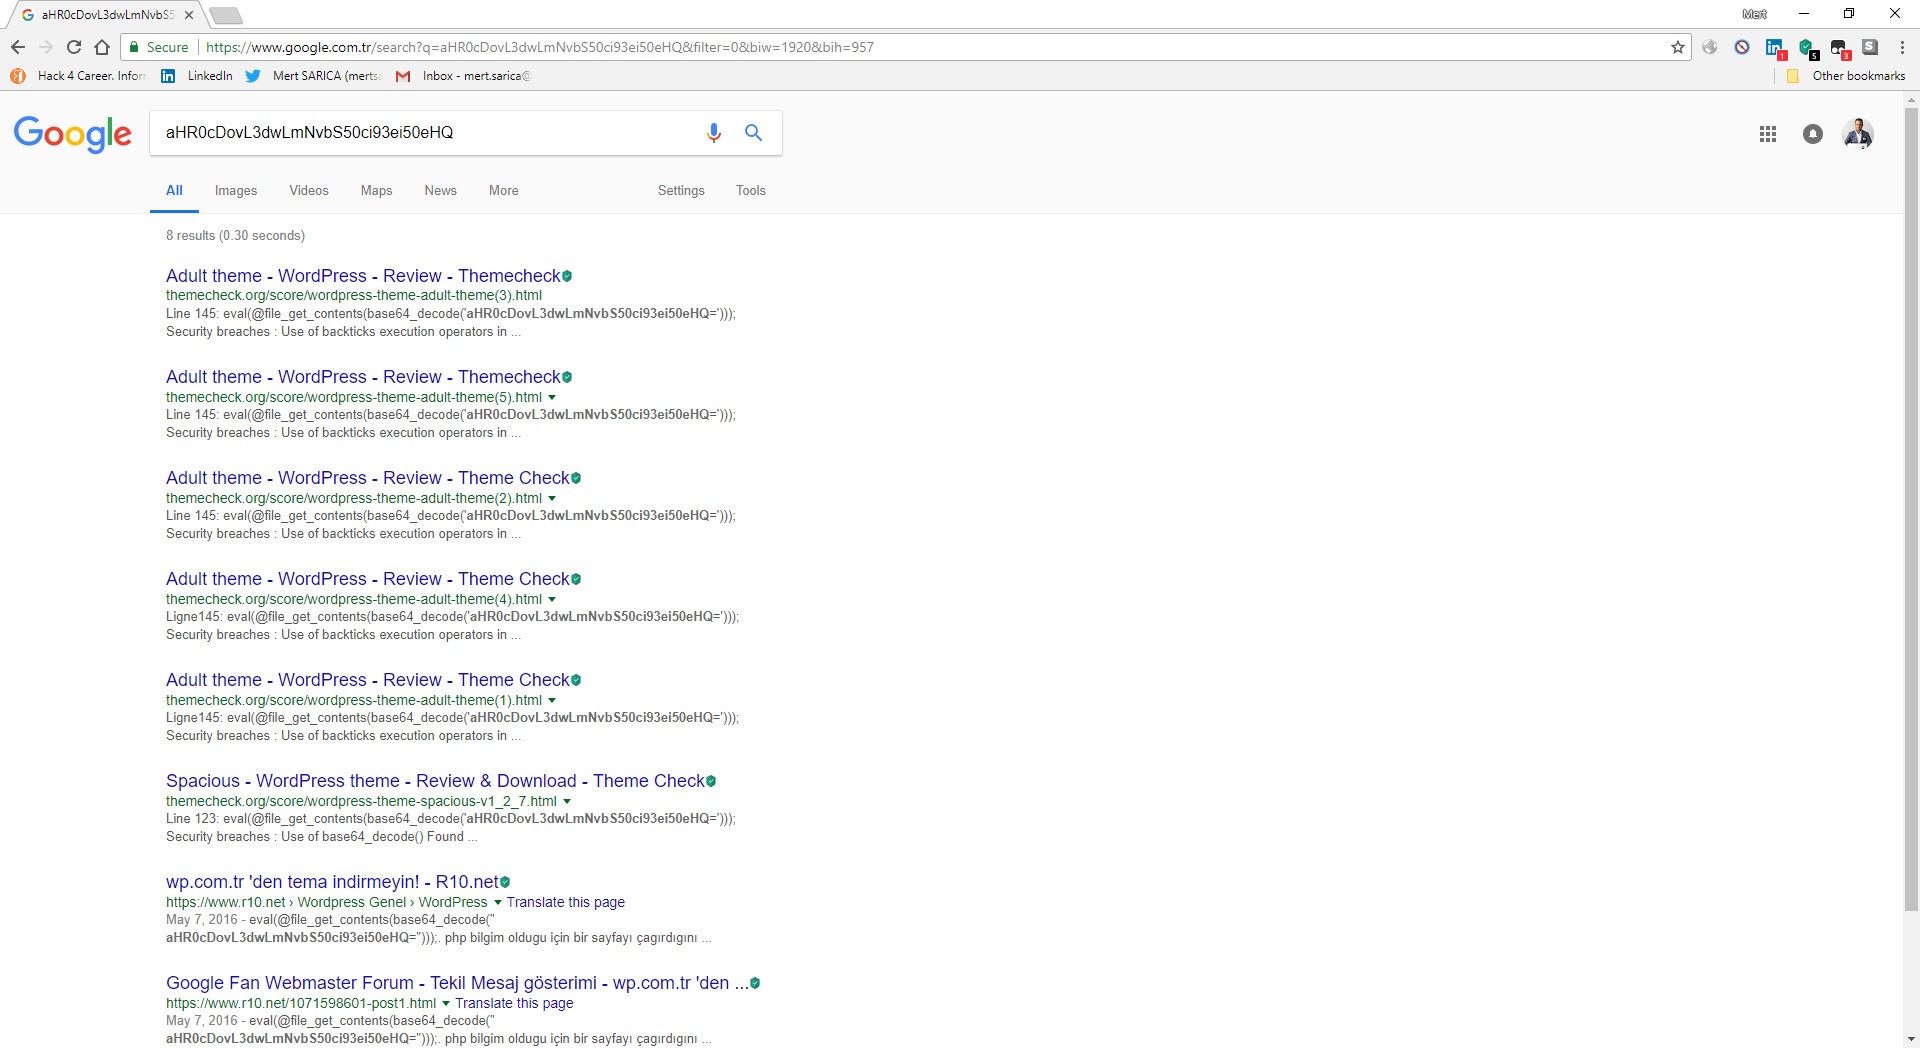Image resolution: width=1920 pixels, height=1048 pixels.
Task: Go to the browser Home page
Action: pos(102,47)
